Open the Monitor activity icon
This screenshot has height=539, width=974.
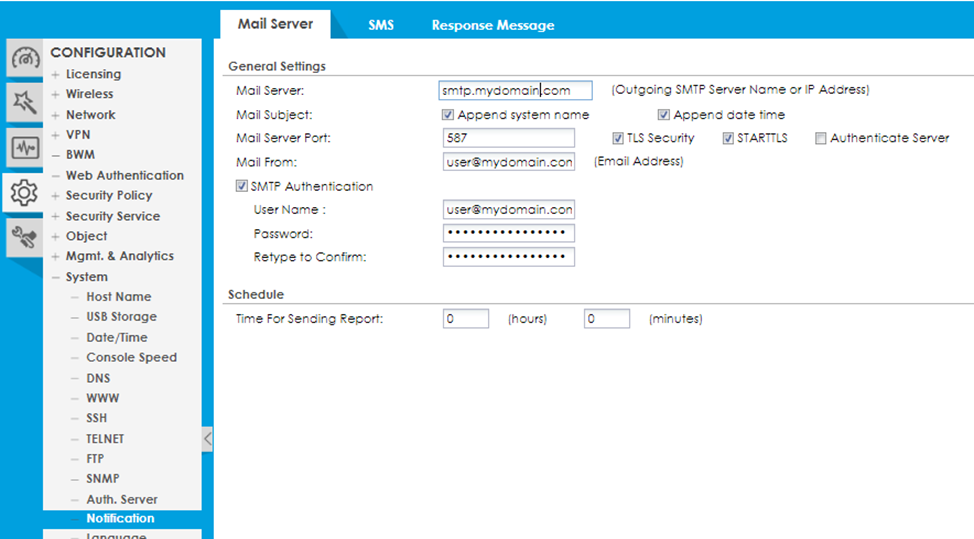pyautogui.click(x=25, y=148)
